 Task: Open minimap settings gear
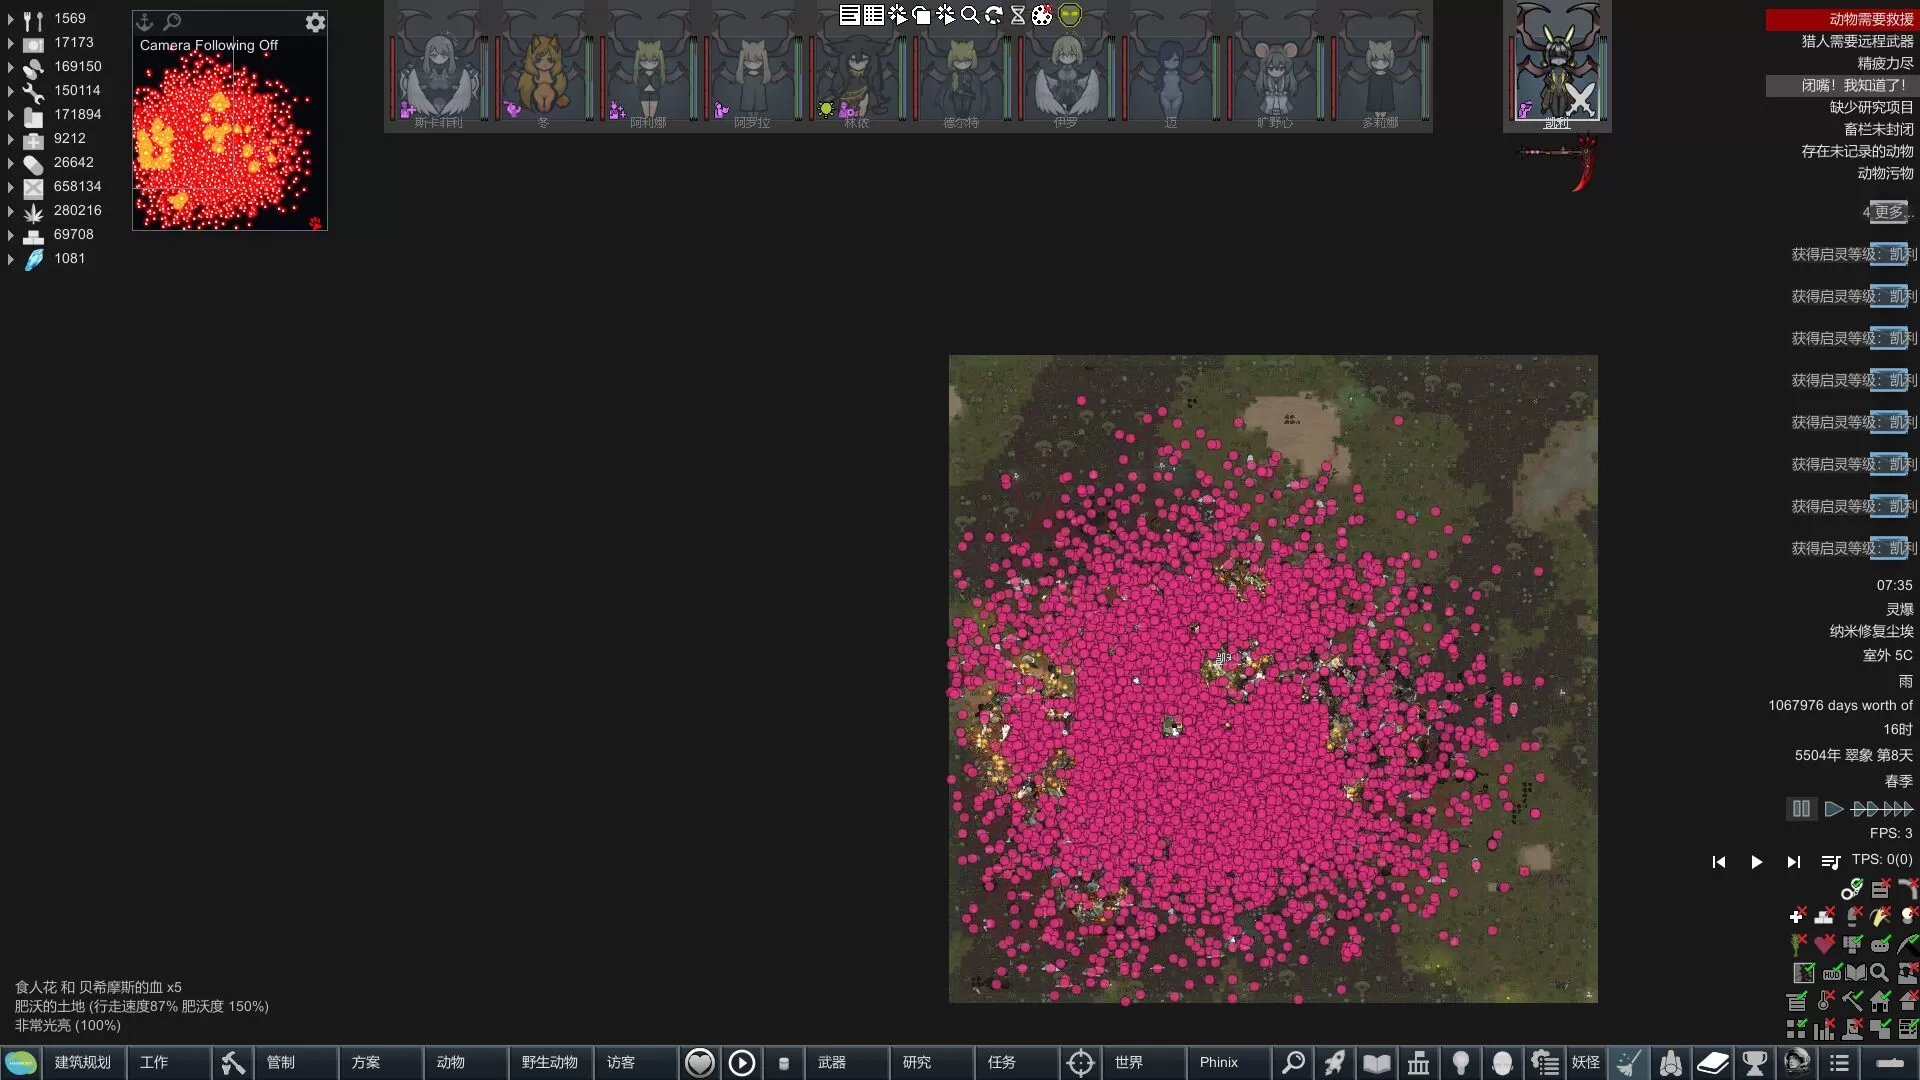(315, 22)
